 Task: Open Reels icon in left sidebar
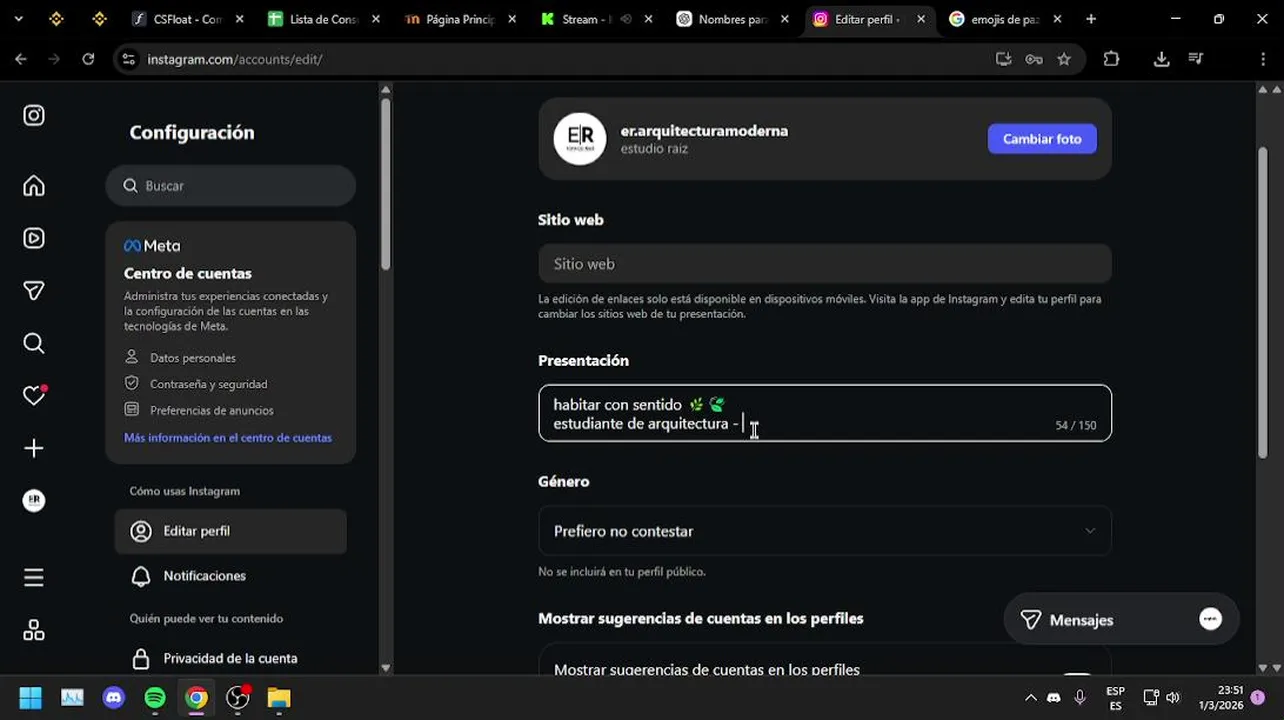[x=34, y=238]
